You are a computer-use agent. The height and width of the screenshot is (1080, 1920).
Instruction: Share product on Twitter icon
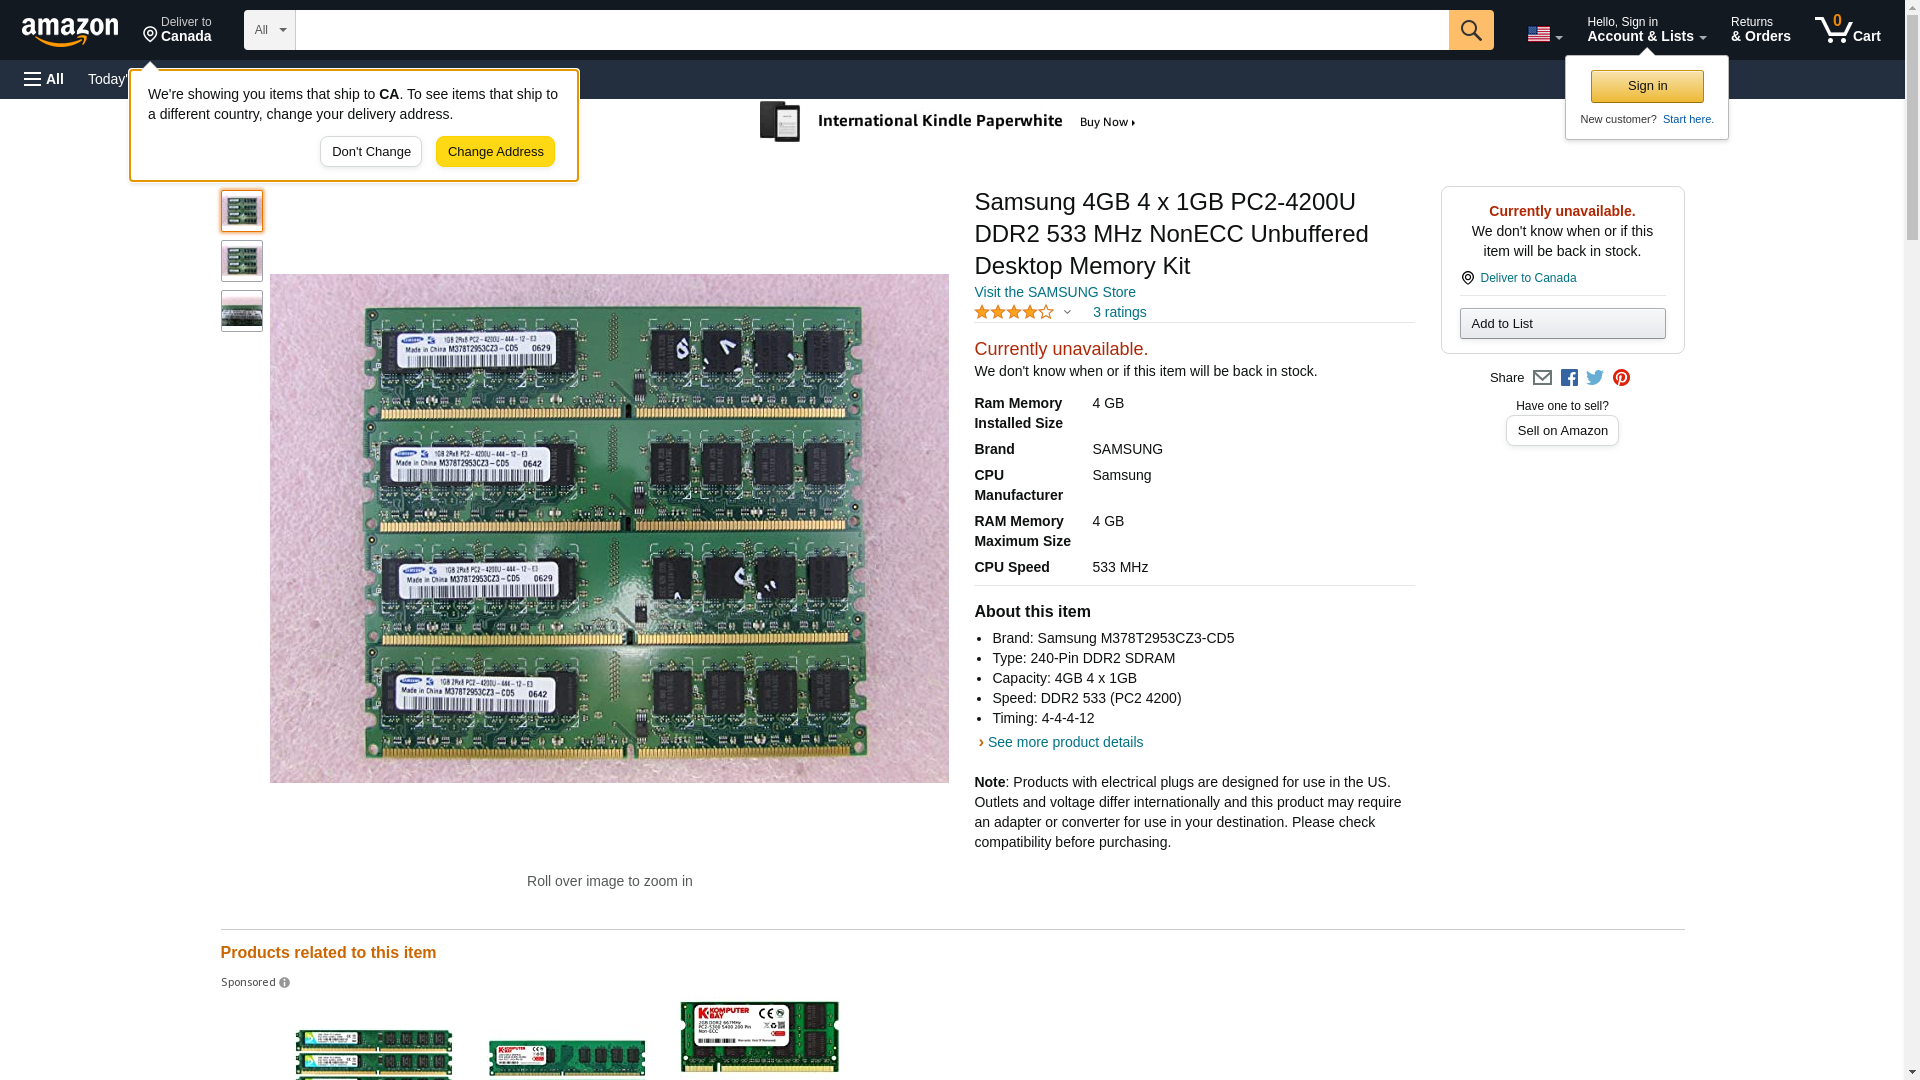(1595, 378)
